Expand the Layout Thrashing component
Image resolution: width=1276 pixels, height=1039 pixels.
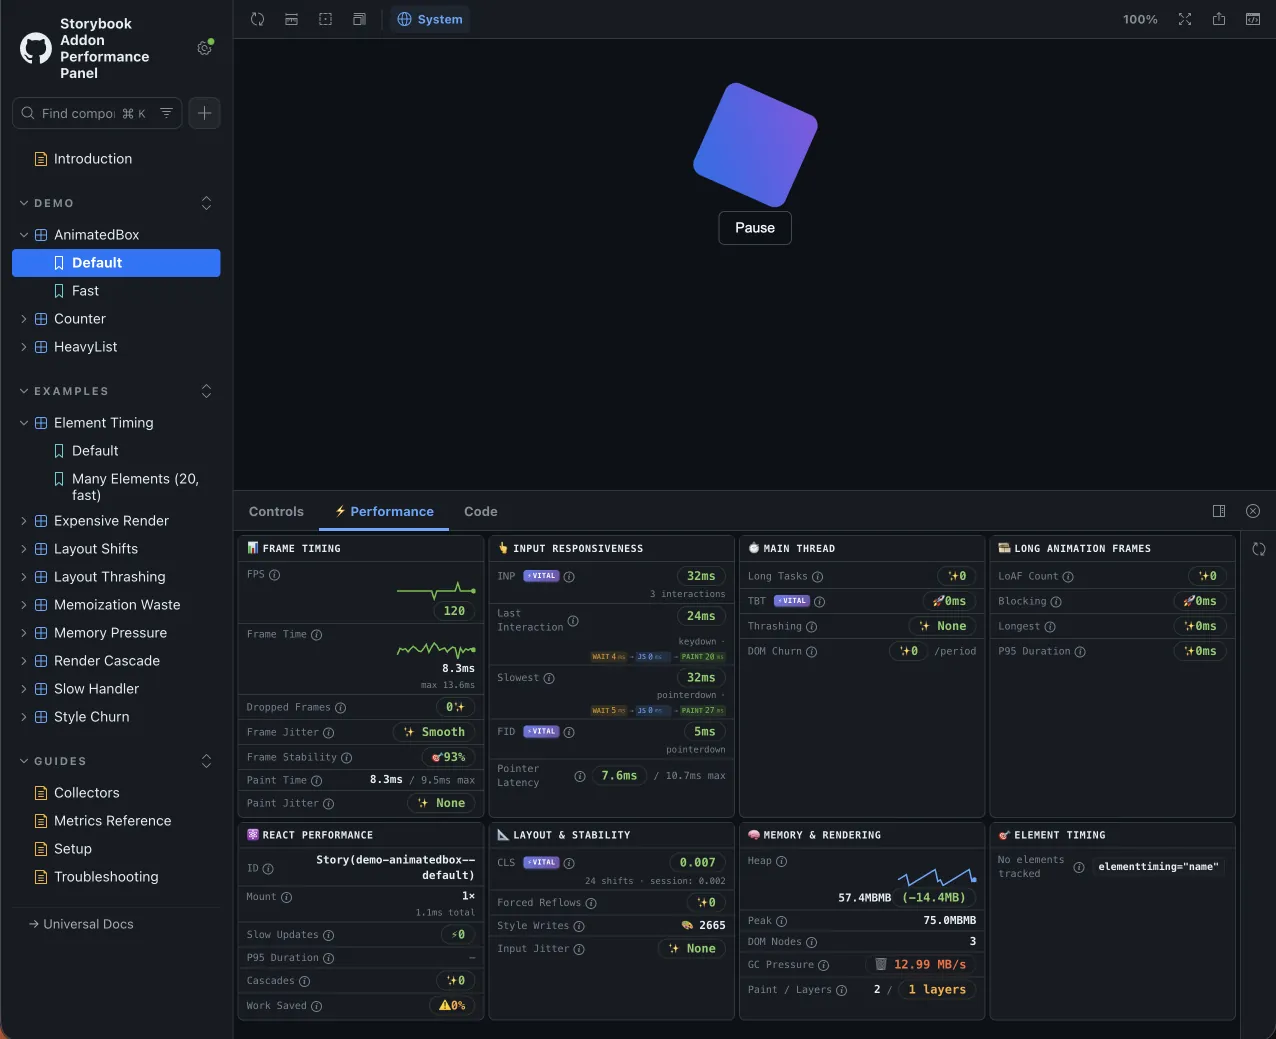coord(24,577)
